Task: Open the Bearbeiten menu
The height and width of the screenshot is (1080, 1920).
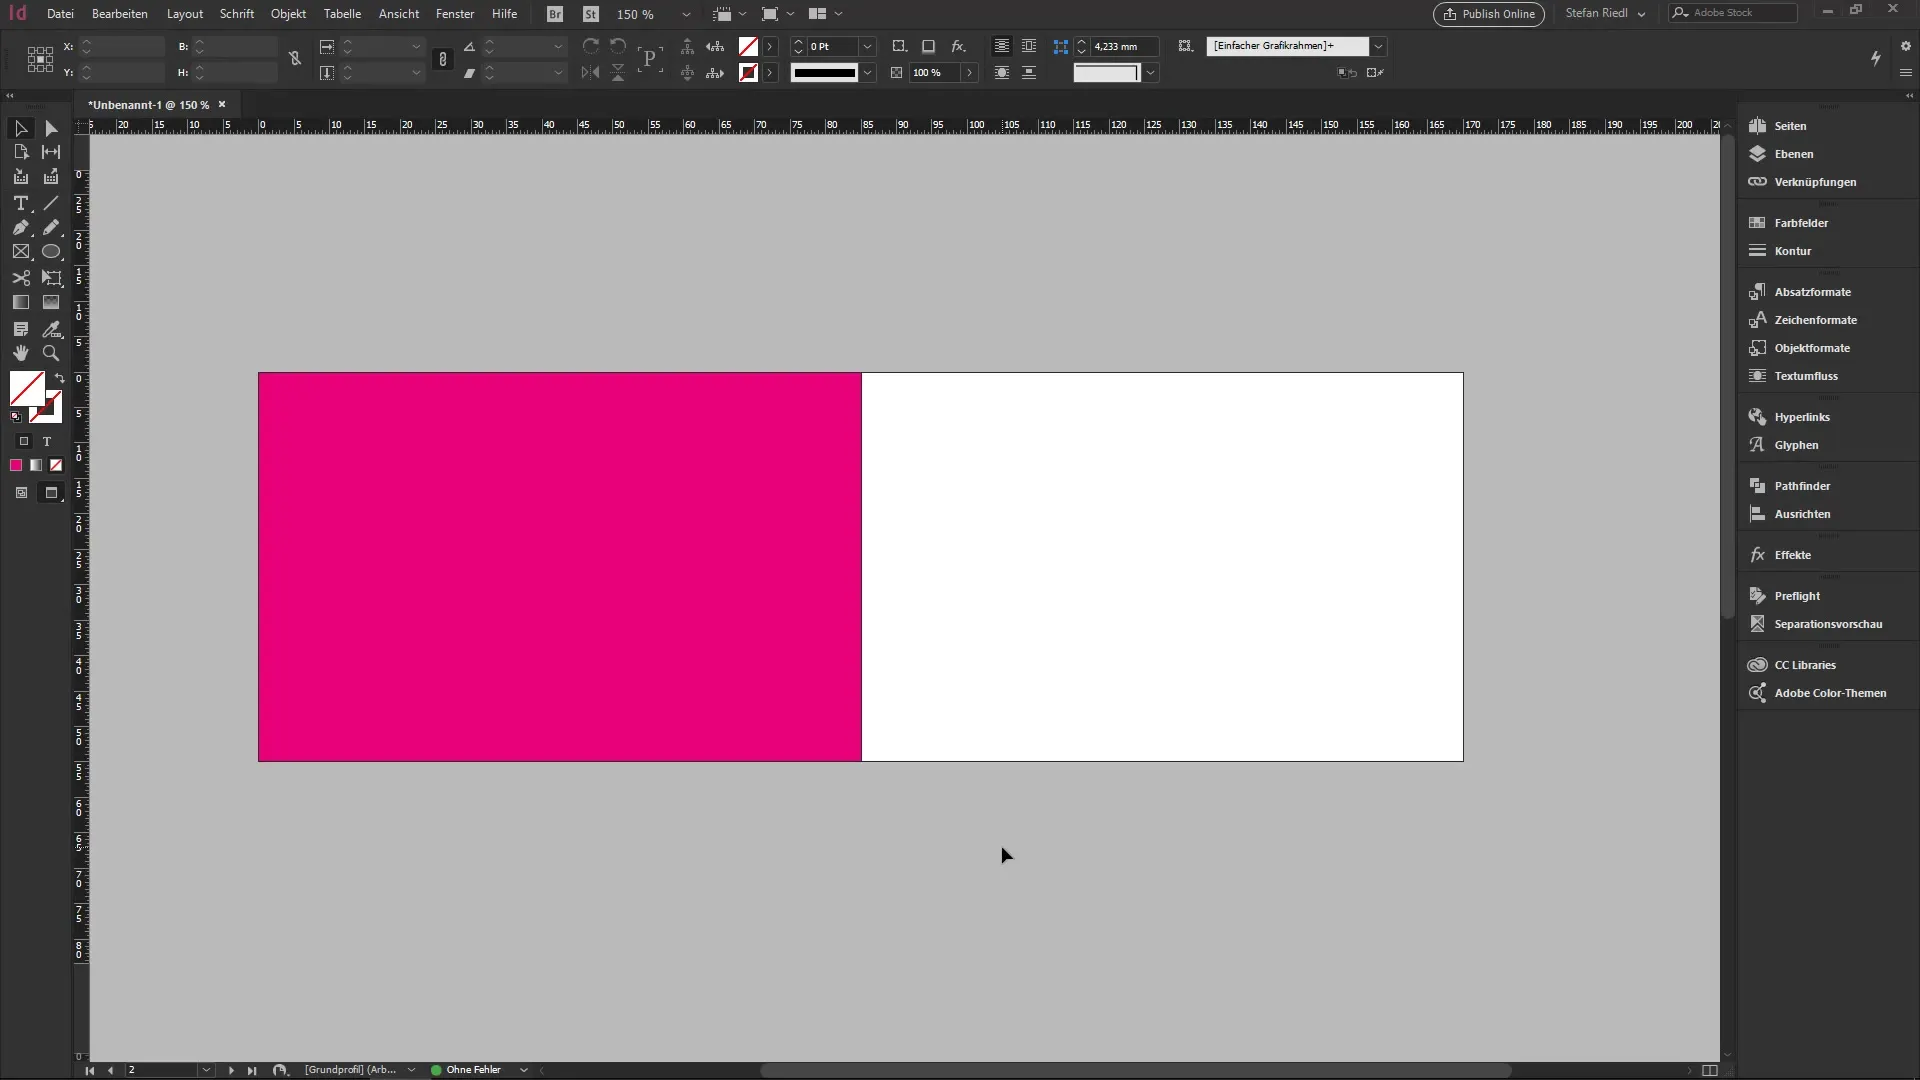Action: point(120,14)
